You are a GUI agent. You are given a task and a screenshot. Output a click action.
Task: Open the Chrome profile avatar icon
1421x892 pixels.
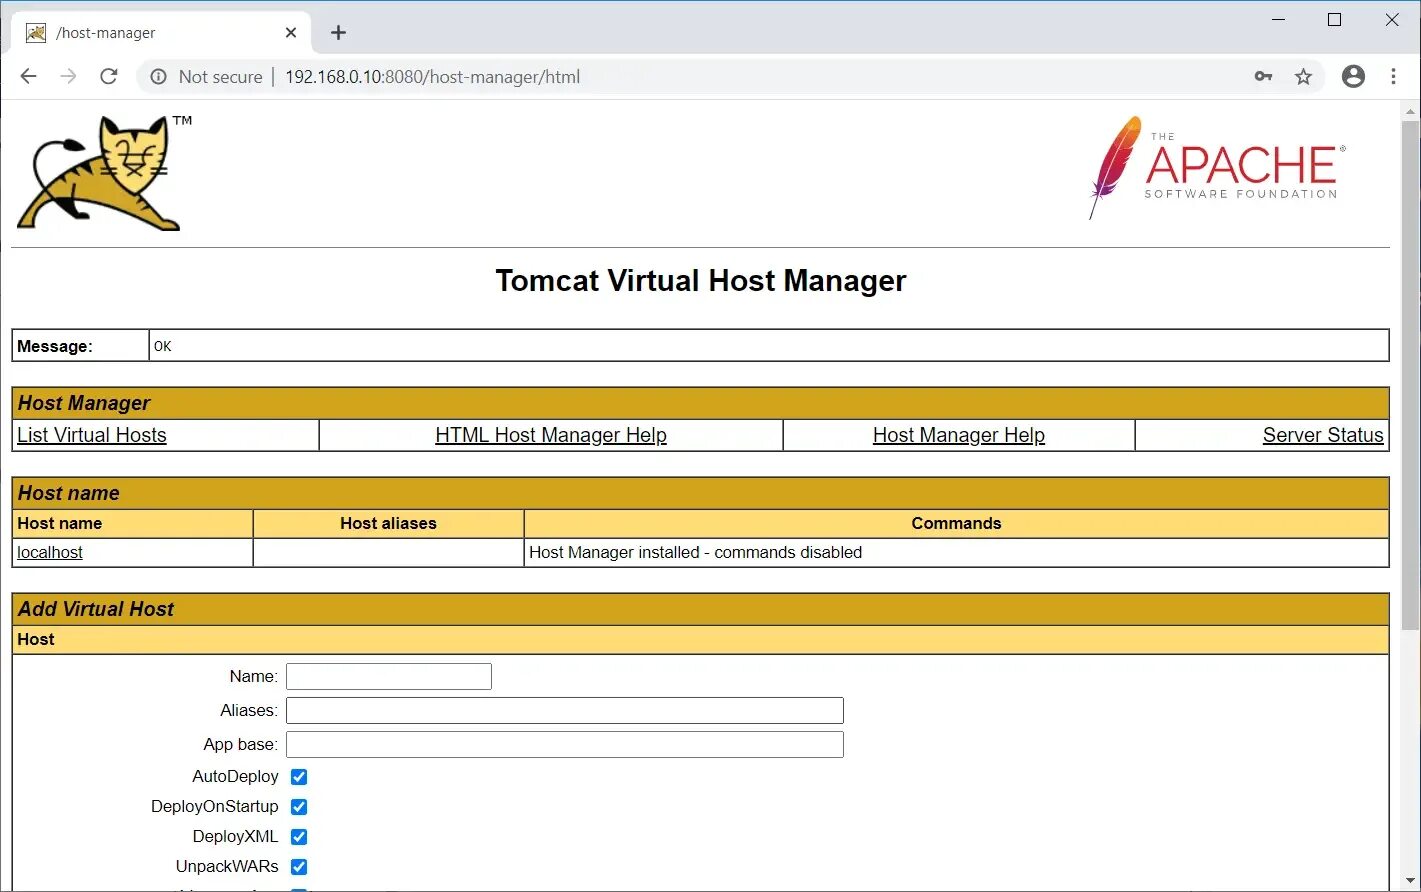point(1353,77)
